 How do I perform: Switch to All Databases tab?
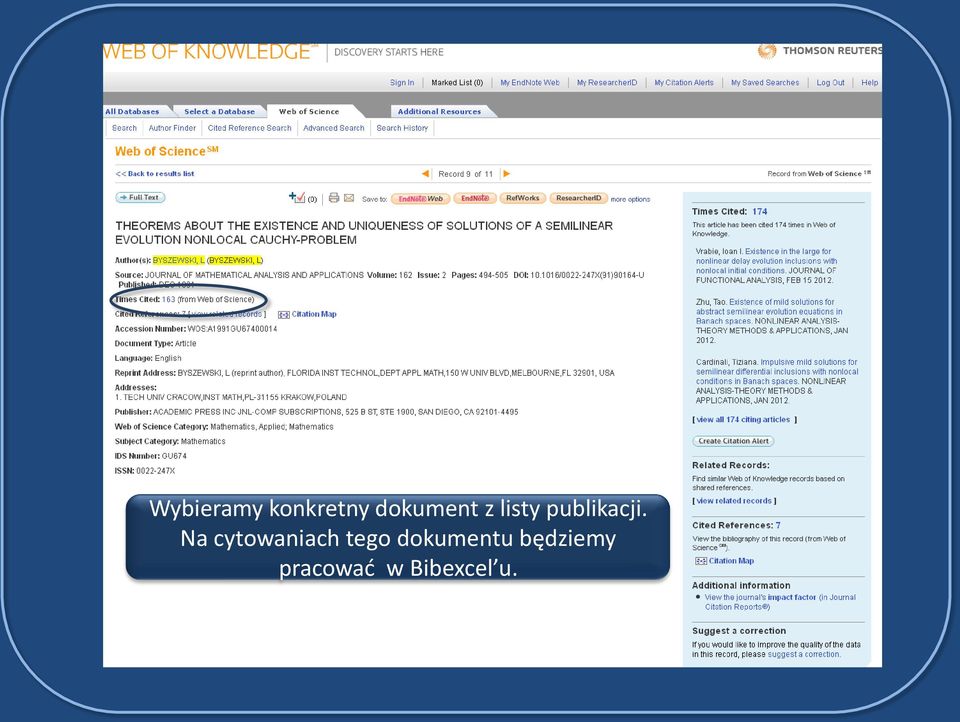pyautogui.click(x=132, y=111)
